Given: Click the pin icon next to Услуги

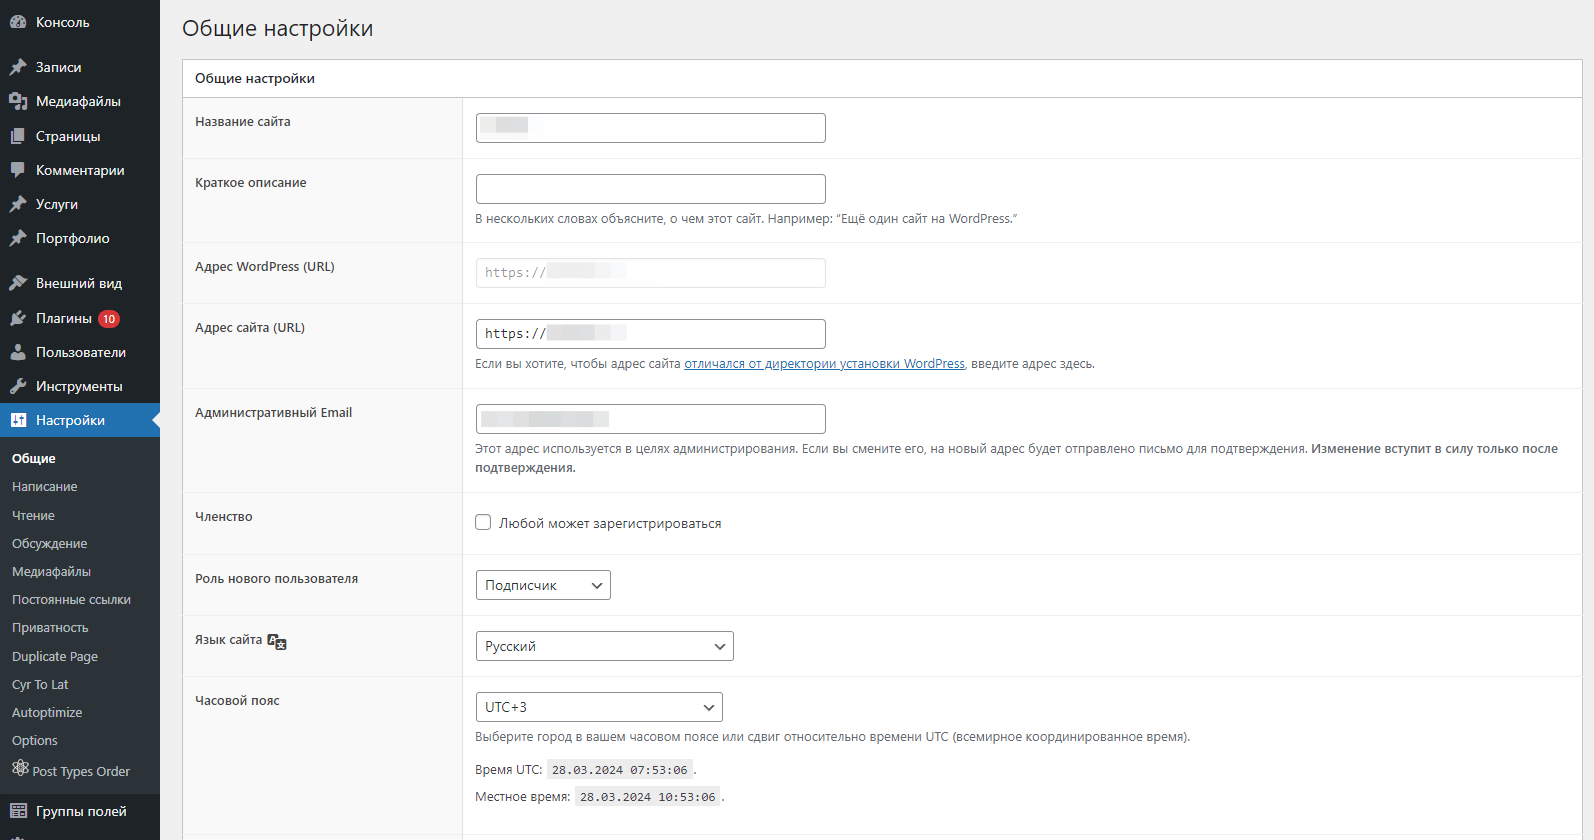Looking at the screenshot, I should [x=18, y=204].
